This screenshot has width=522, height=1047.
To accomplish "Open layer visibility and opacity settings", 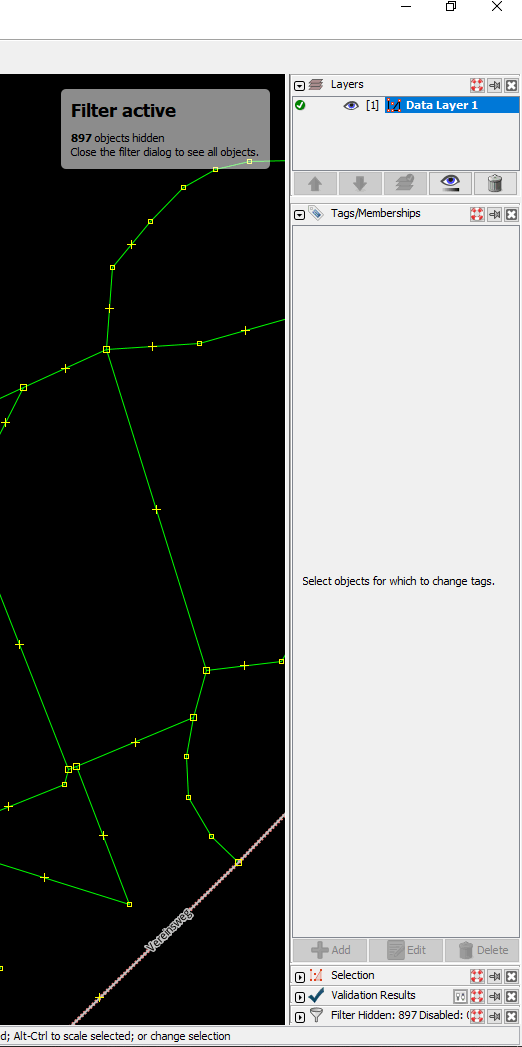I will (x=451, y=183).
